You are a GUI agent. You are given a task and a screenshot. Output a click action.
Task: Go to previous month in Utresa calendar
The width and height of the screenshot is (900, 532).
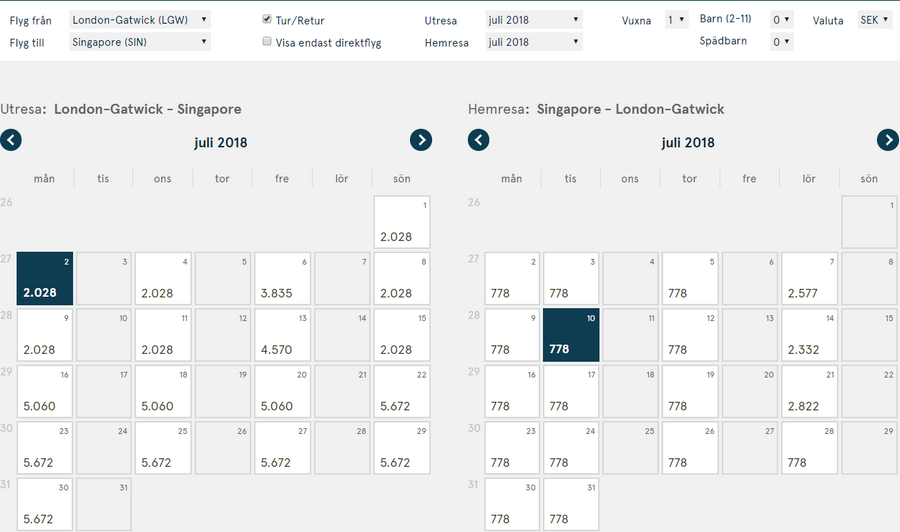[x=11, y=140]
